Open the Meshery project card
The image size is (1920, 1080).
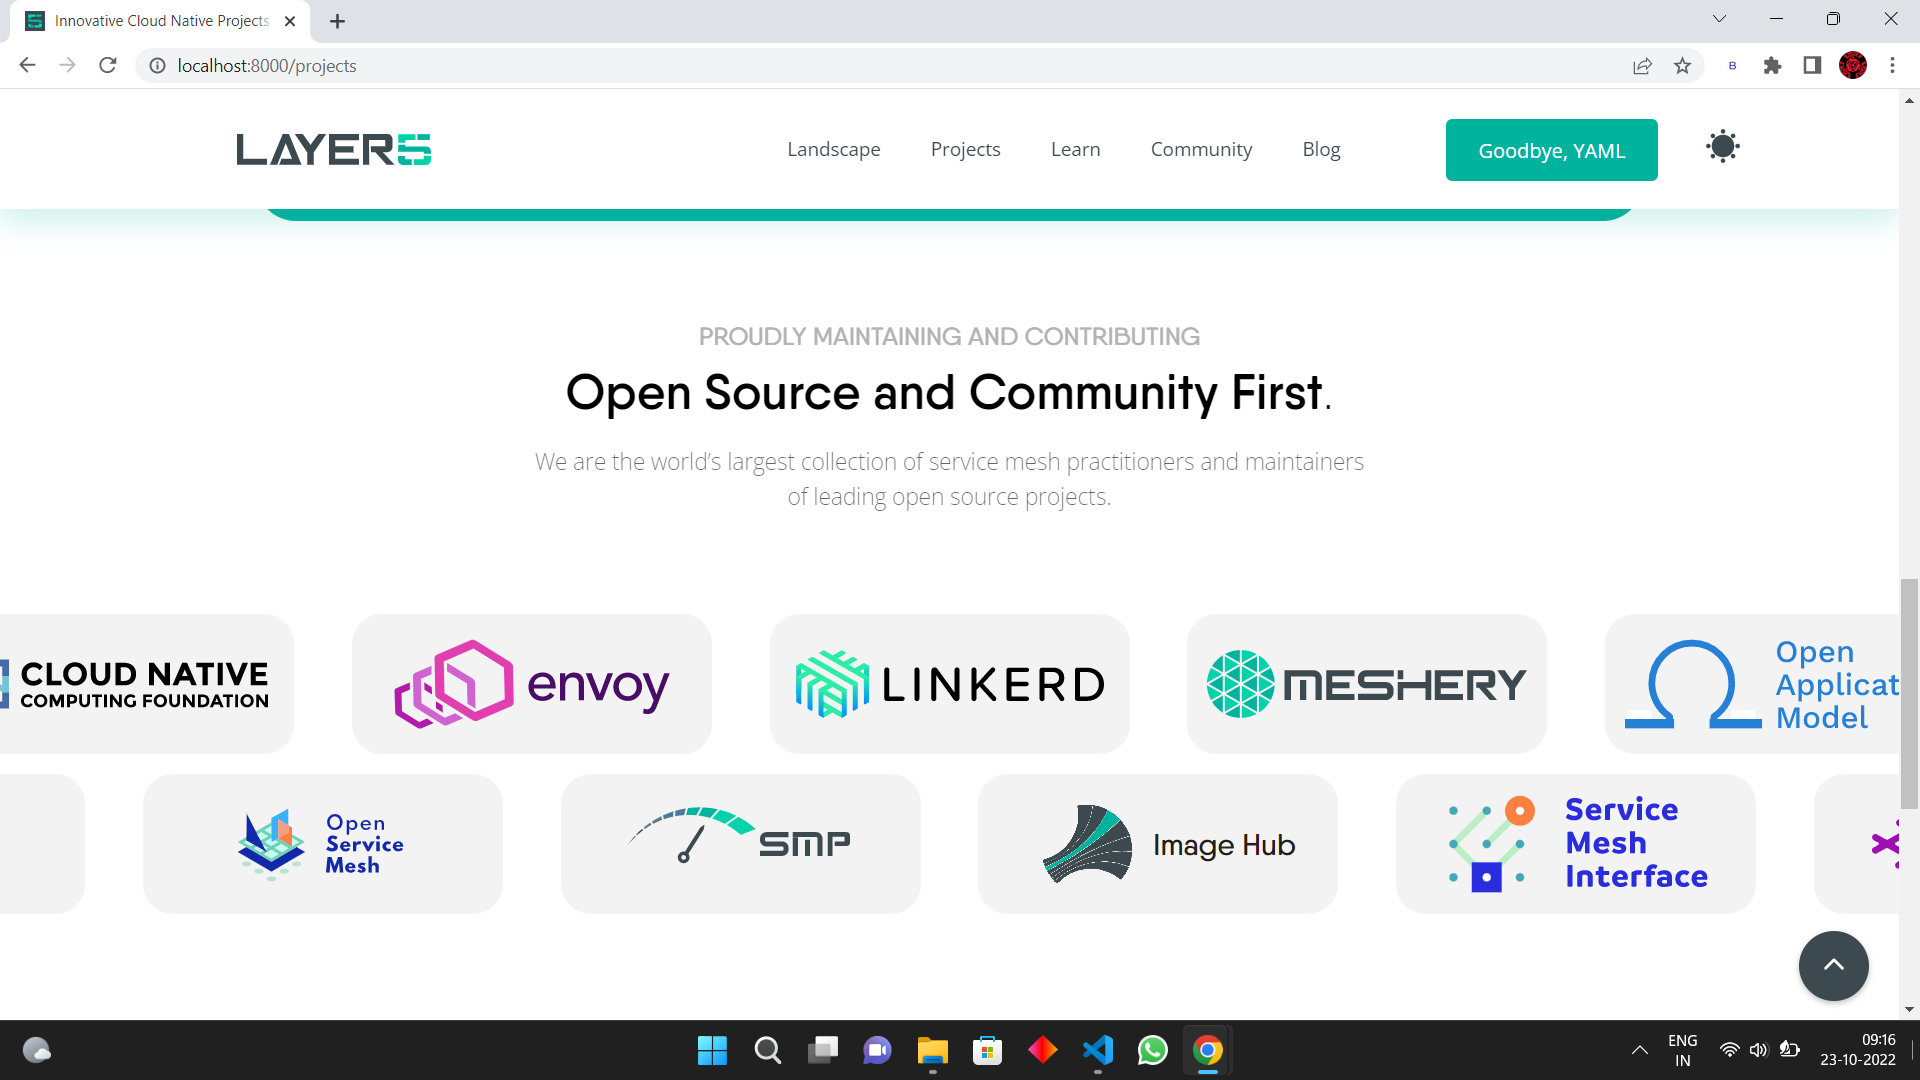[1366, 684]
